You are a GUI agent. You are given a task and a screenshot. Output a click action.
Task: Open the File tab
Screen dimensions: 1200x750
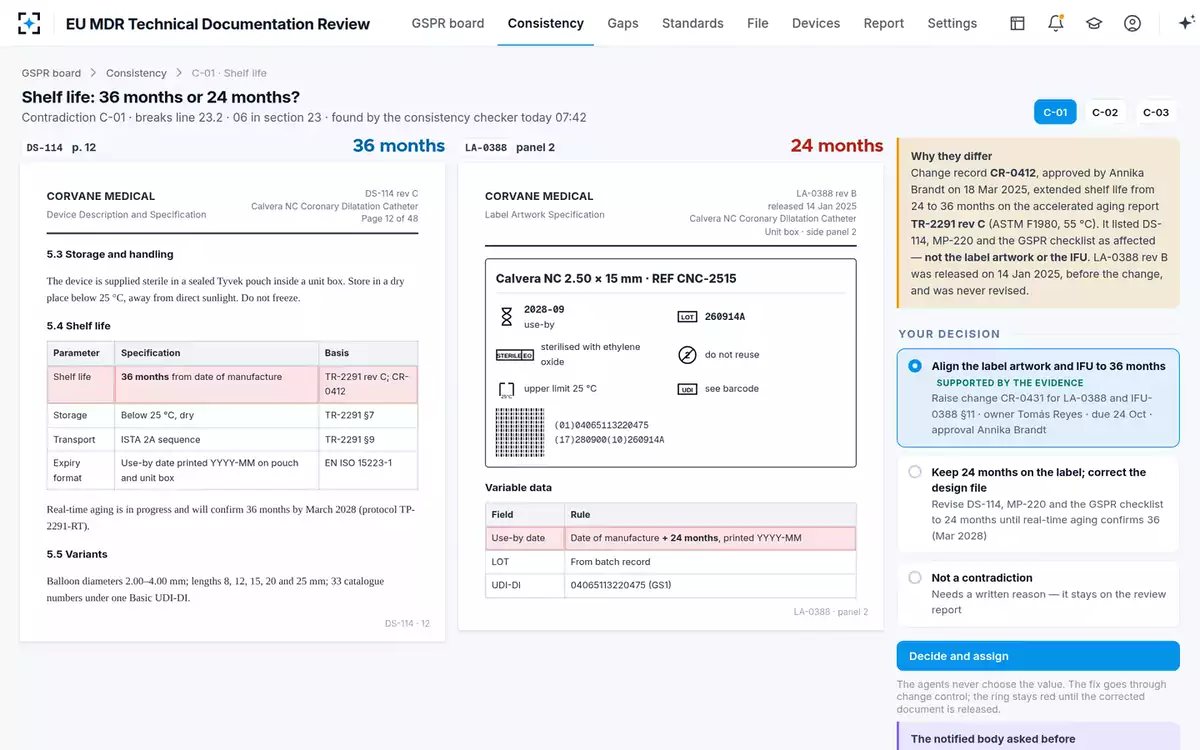pos(758,23)
